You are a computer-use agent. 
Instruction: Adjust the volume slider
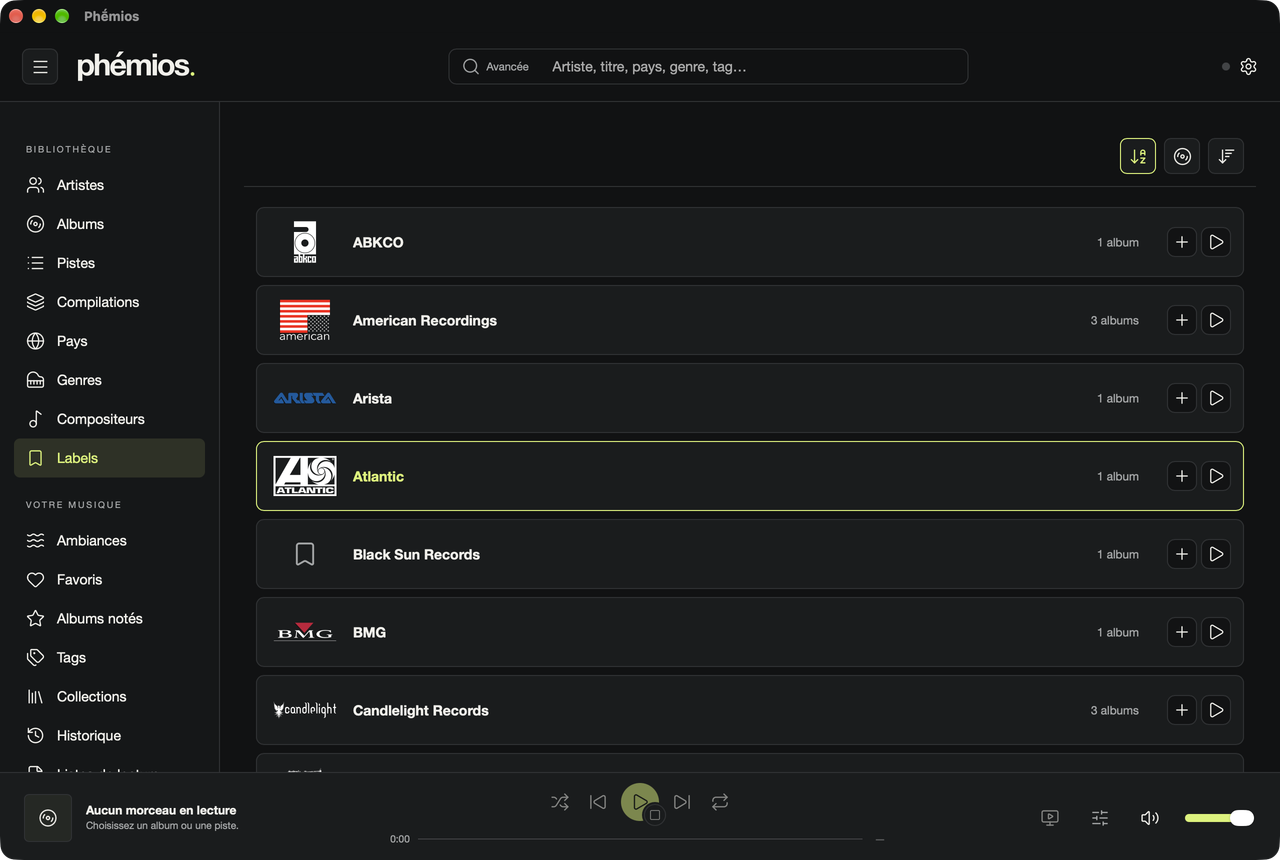pos(1219,818)
